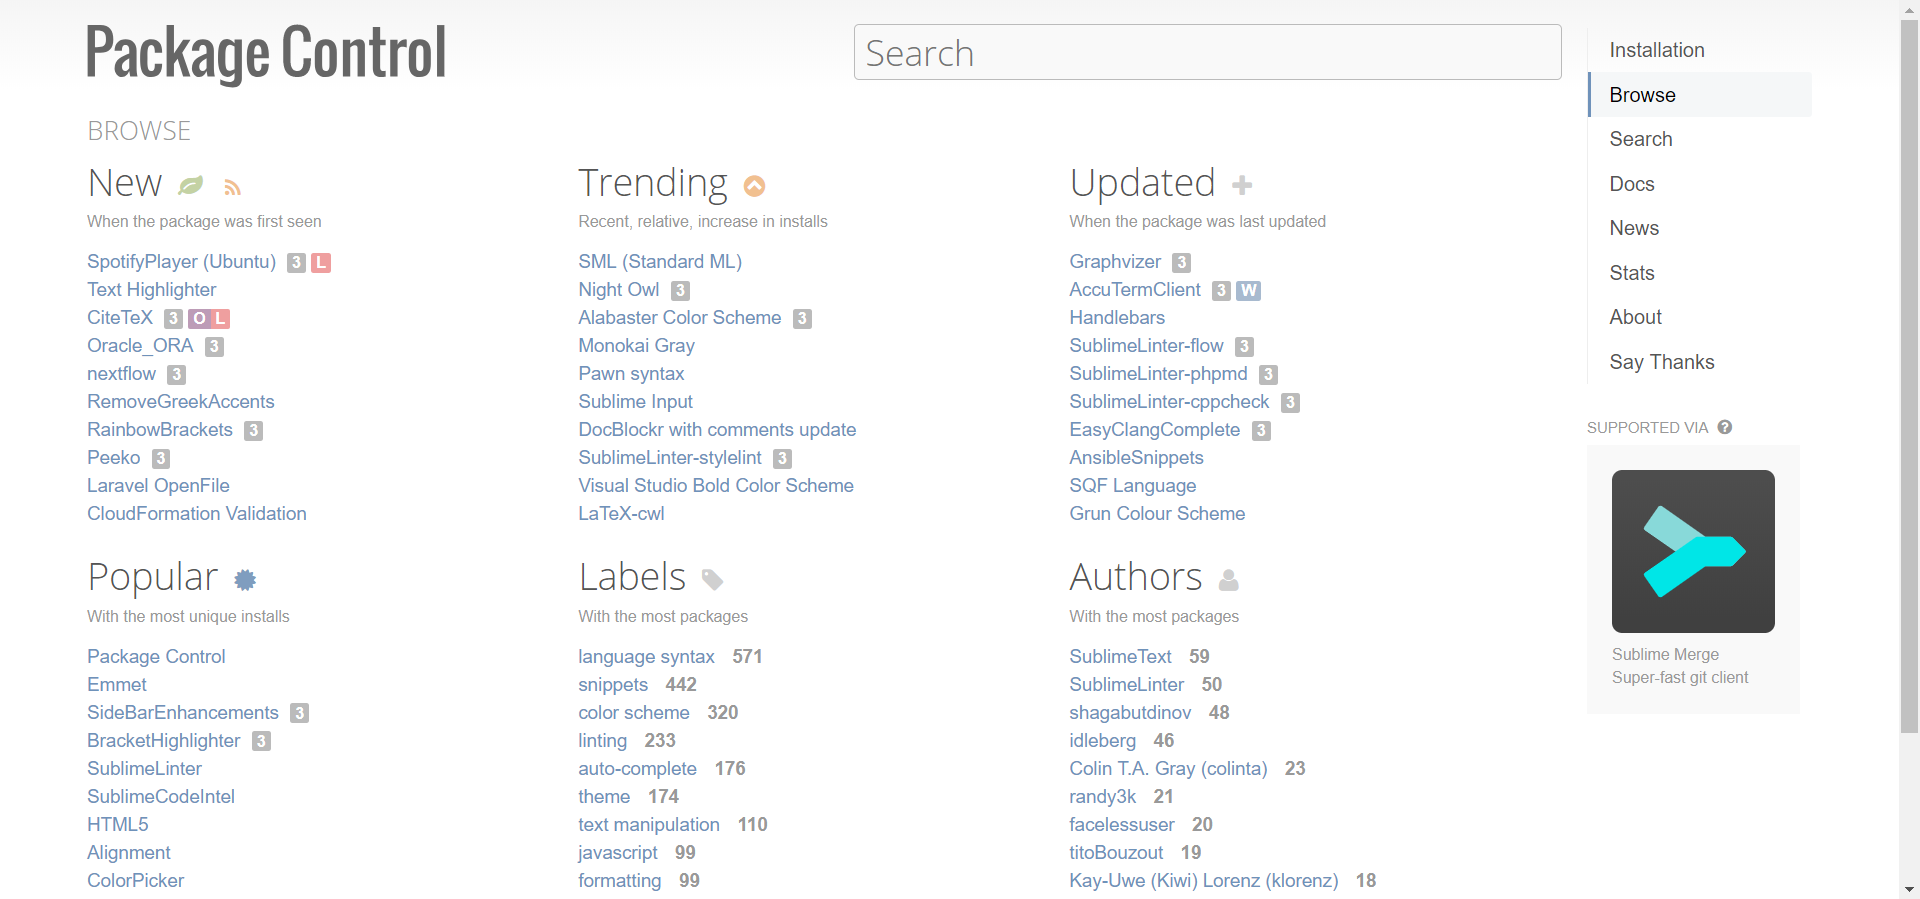Open the Trending section heading

click(x=653, y=184)
